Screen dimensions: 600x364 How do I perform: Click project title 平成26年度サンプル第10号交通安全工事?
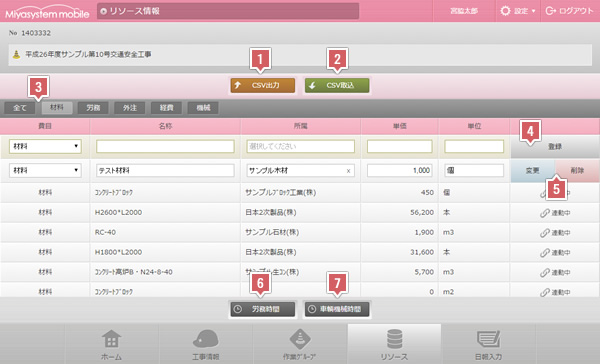click(x=88, y=54)
